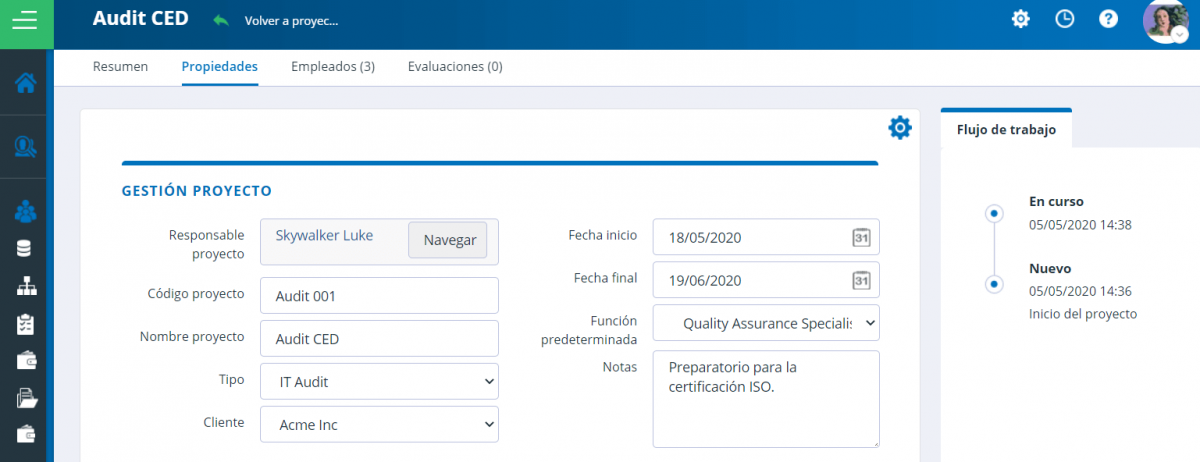Open the Función predeterminada dropdown
The height and width of the screenshot is (462, 1200).
tap(766, 323)
